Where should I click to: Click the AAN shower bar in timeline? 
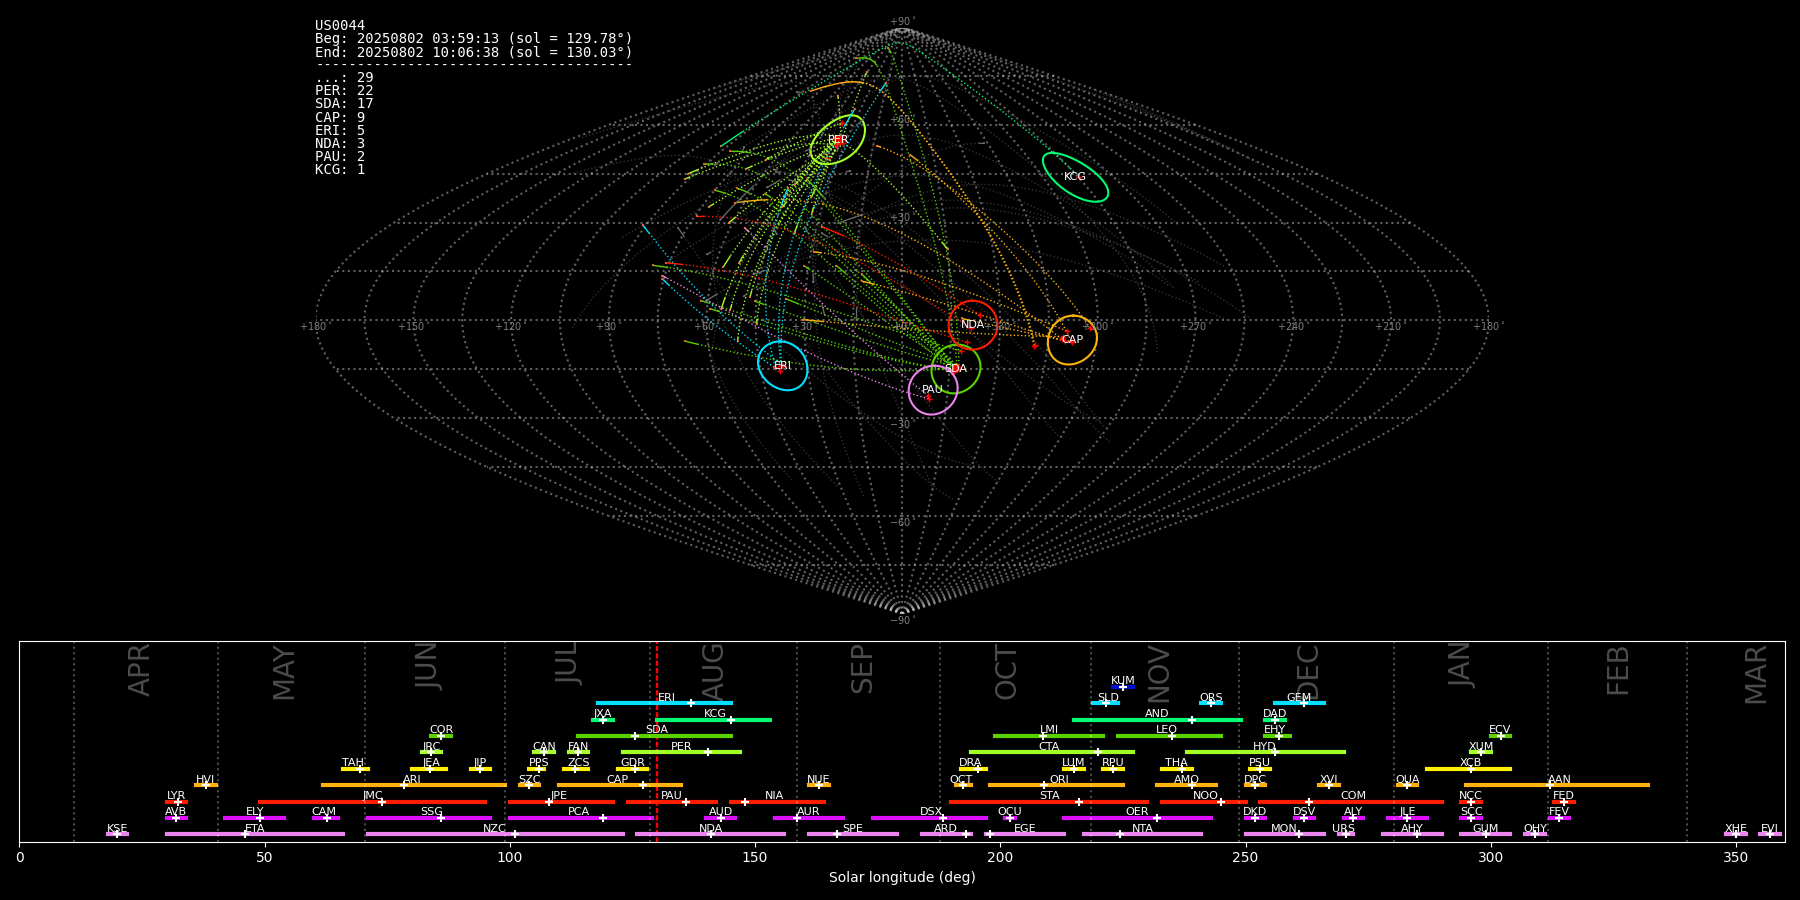1557,785
